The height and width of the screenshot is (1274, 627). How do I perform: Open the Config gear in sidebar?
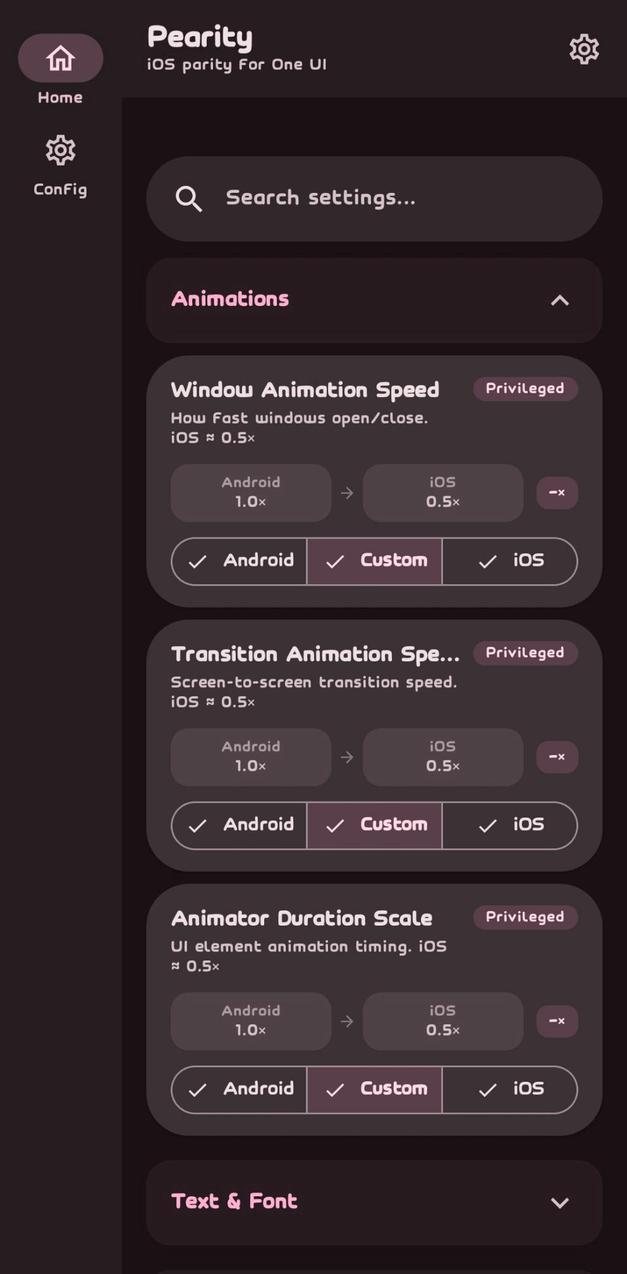pos(60,151)
